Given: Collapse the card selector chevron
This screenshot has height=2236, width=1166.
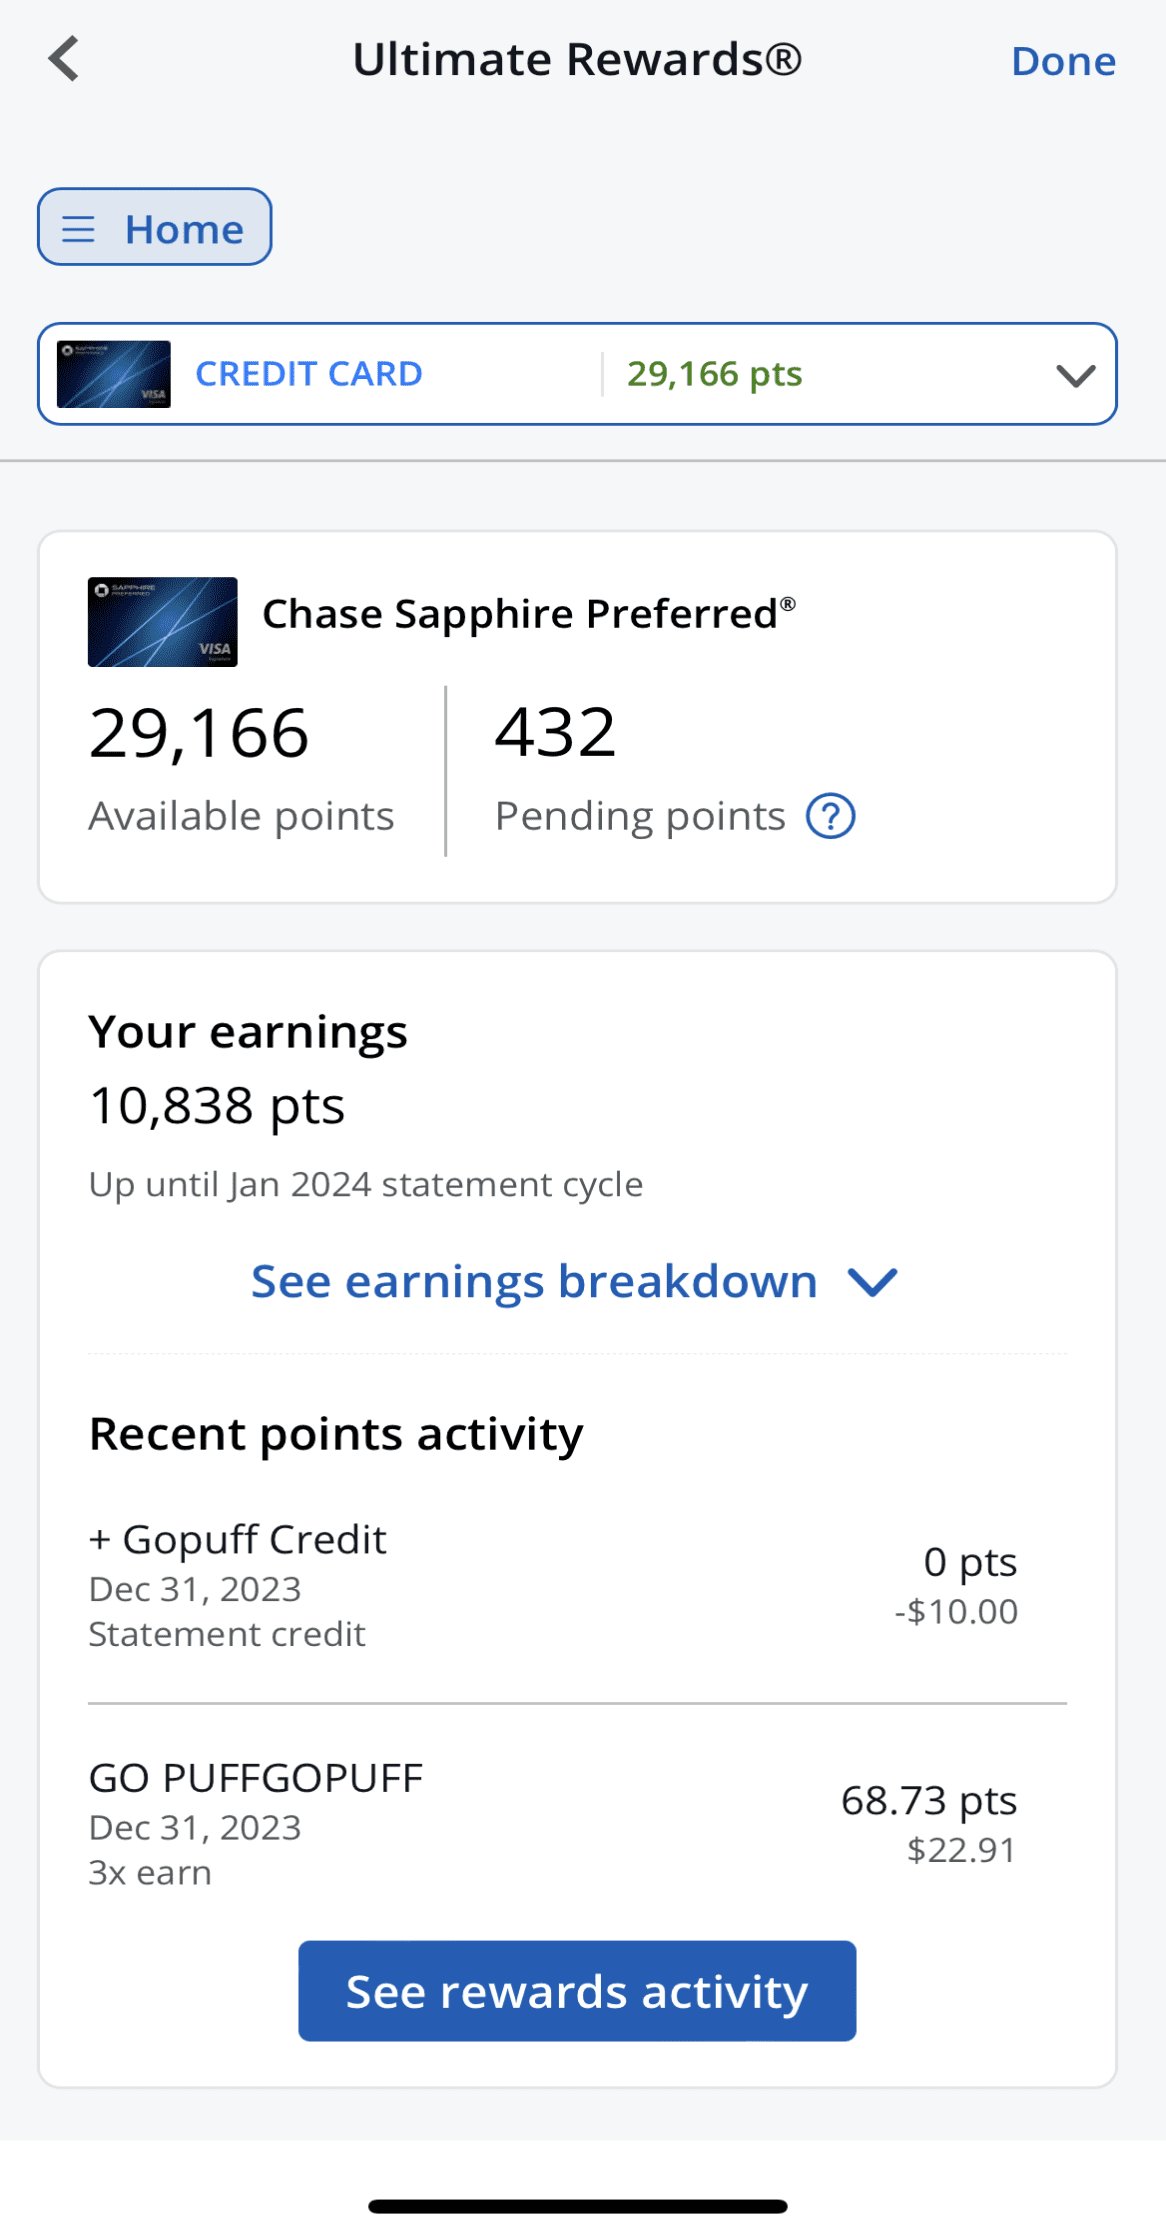Looking at the screenshot, I should [x=1074, y=375].
